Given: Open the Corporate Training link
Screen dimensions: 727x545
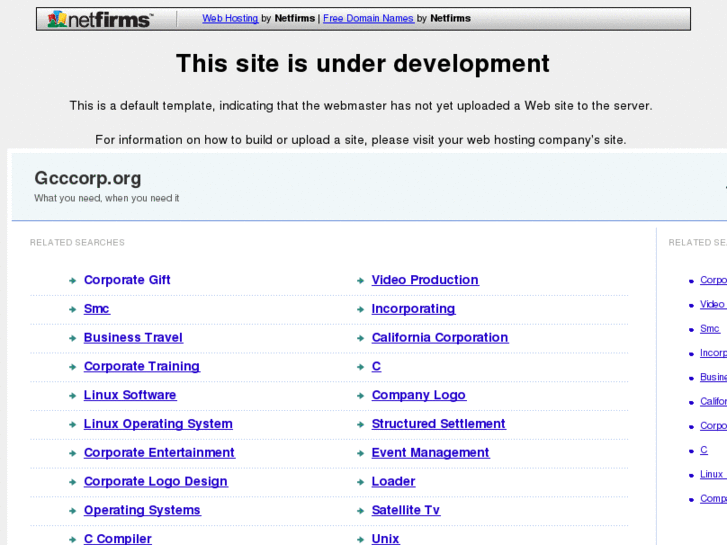Looking at the screenshot, I should click(142, 366).
